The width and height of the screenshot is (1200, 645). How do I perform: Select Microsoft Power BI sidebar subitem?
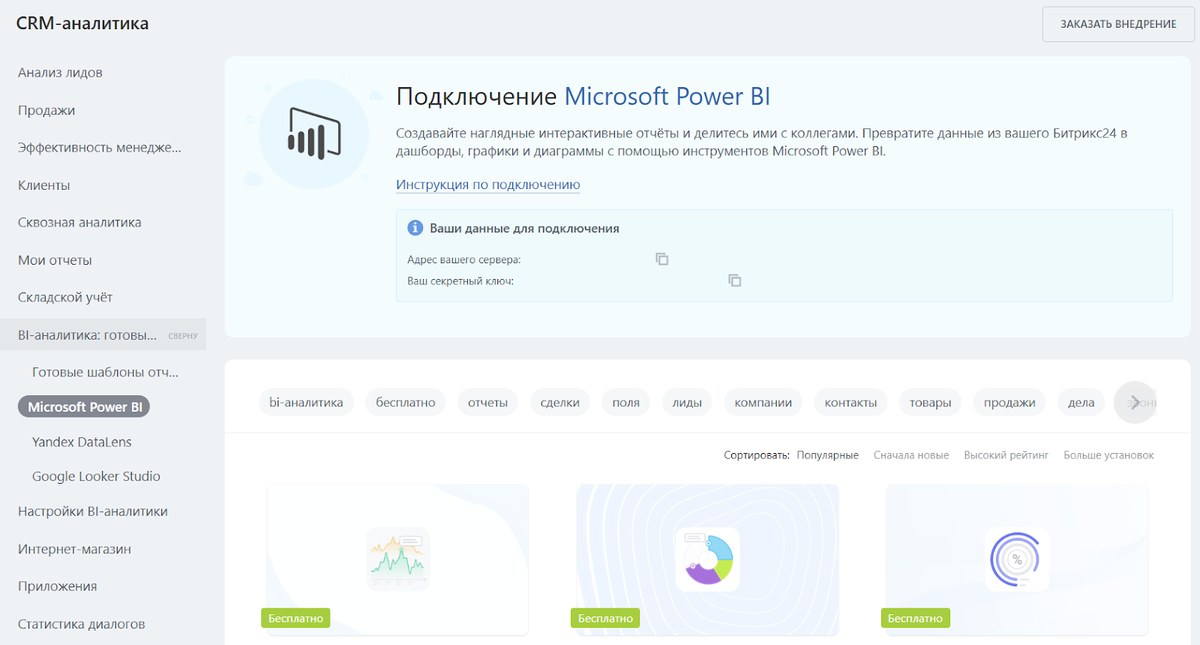tap(84, 407)
